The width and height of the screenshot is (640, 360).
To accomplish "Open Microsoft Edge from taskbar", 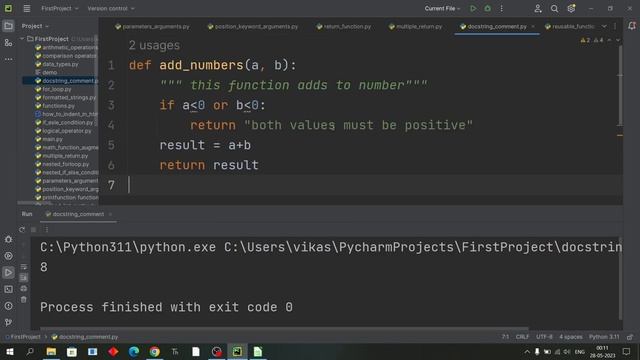I will coord(134,351).
